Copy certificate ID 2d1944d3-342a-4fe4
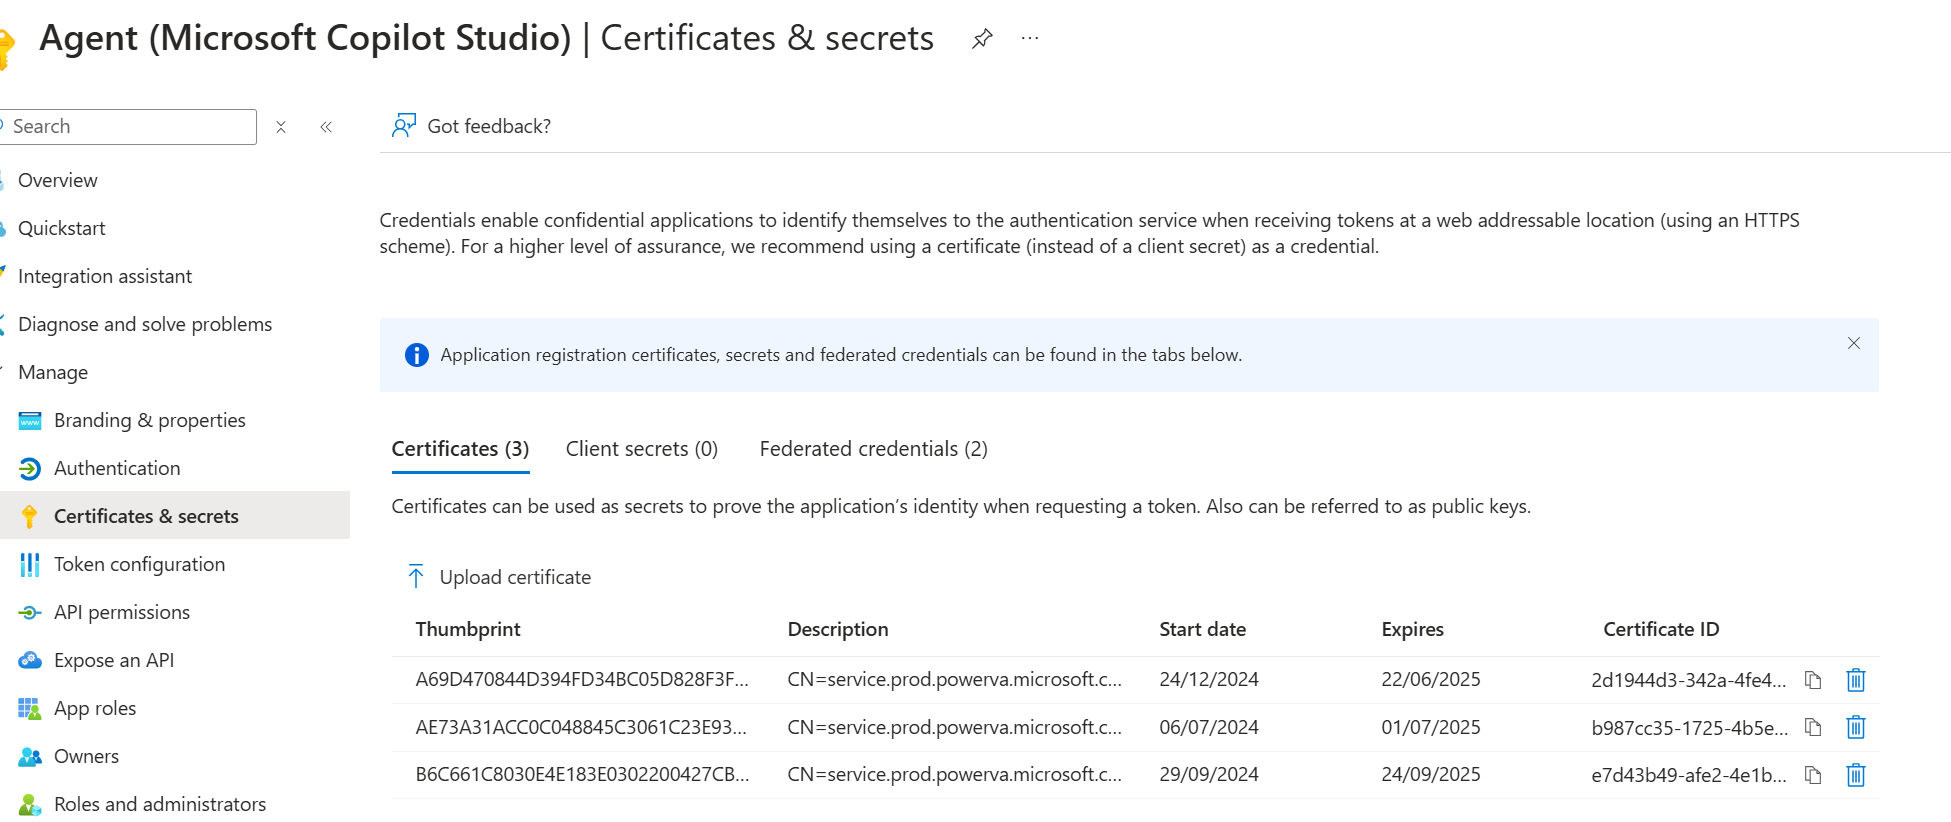The image size is (1951, 822). (1812, 680)
